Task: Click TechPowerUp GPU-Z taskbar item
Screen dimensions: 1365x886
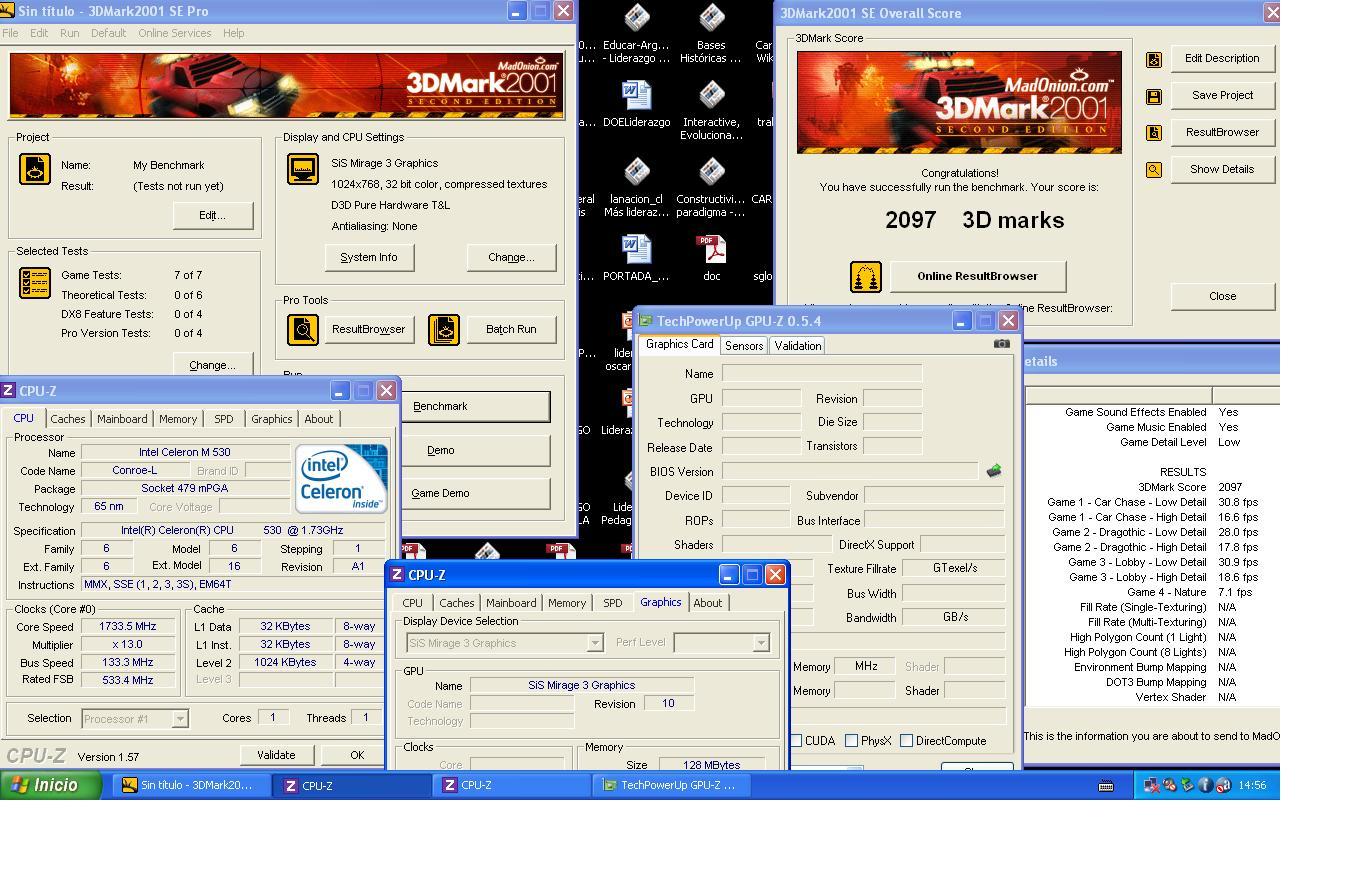Action: pos(672,785)
